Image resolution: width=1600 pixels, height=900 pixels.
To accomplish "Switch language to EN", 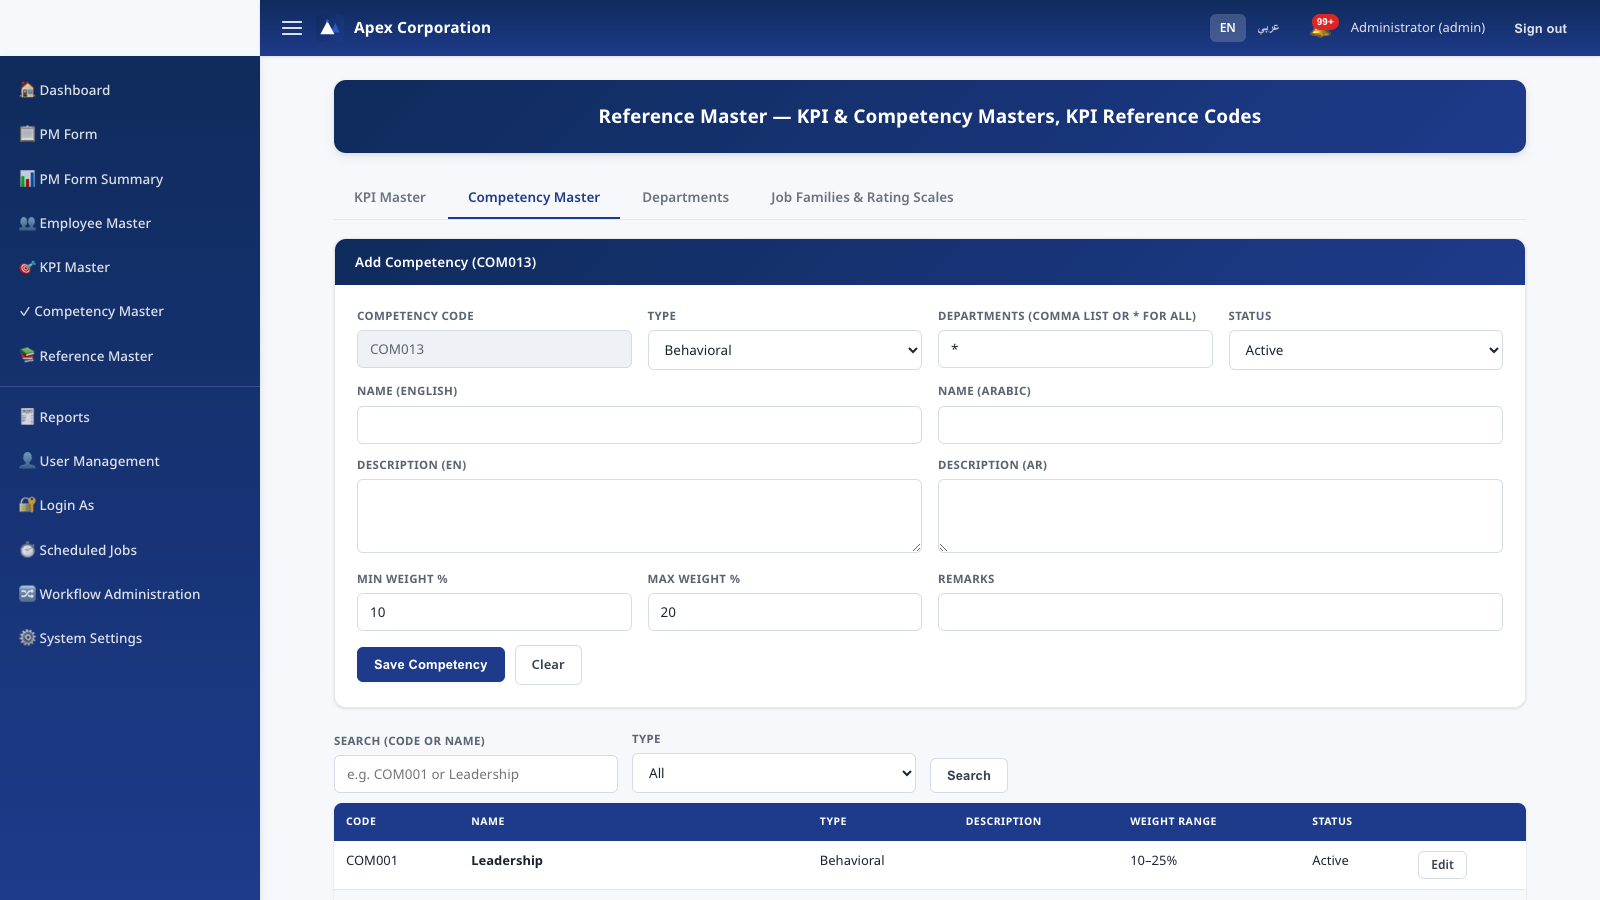I will [x=1227, y=28].
